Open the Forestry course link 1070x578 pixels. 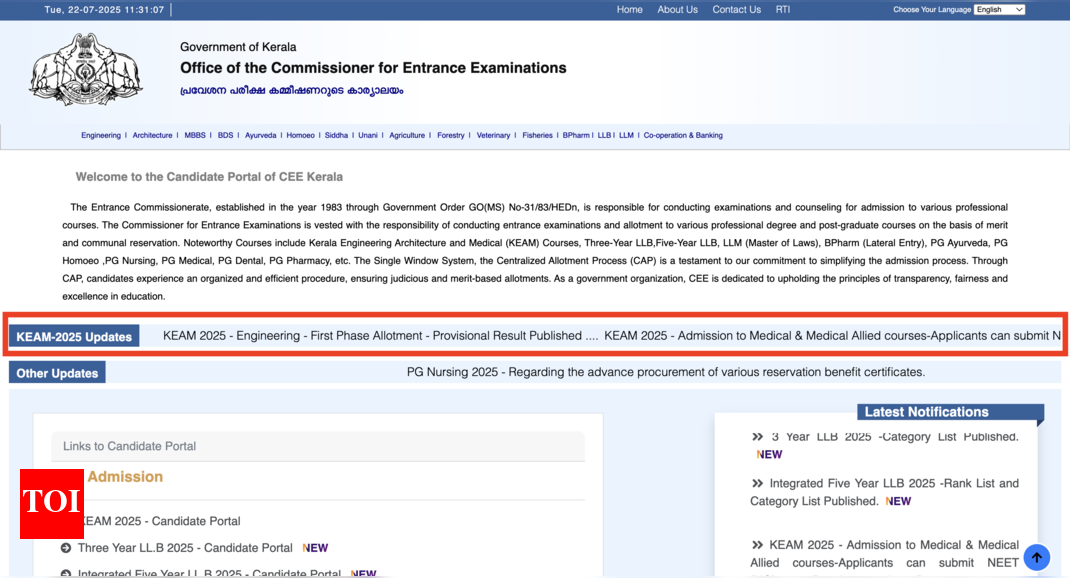(x=450, y=135)
